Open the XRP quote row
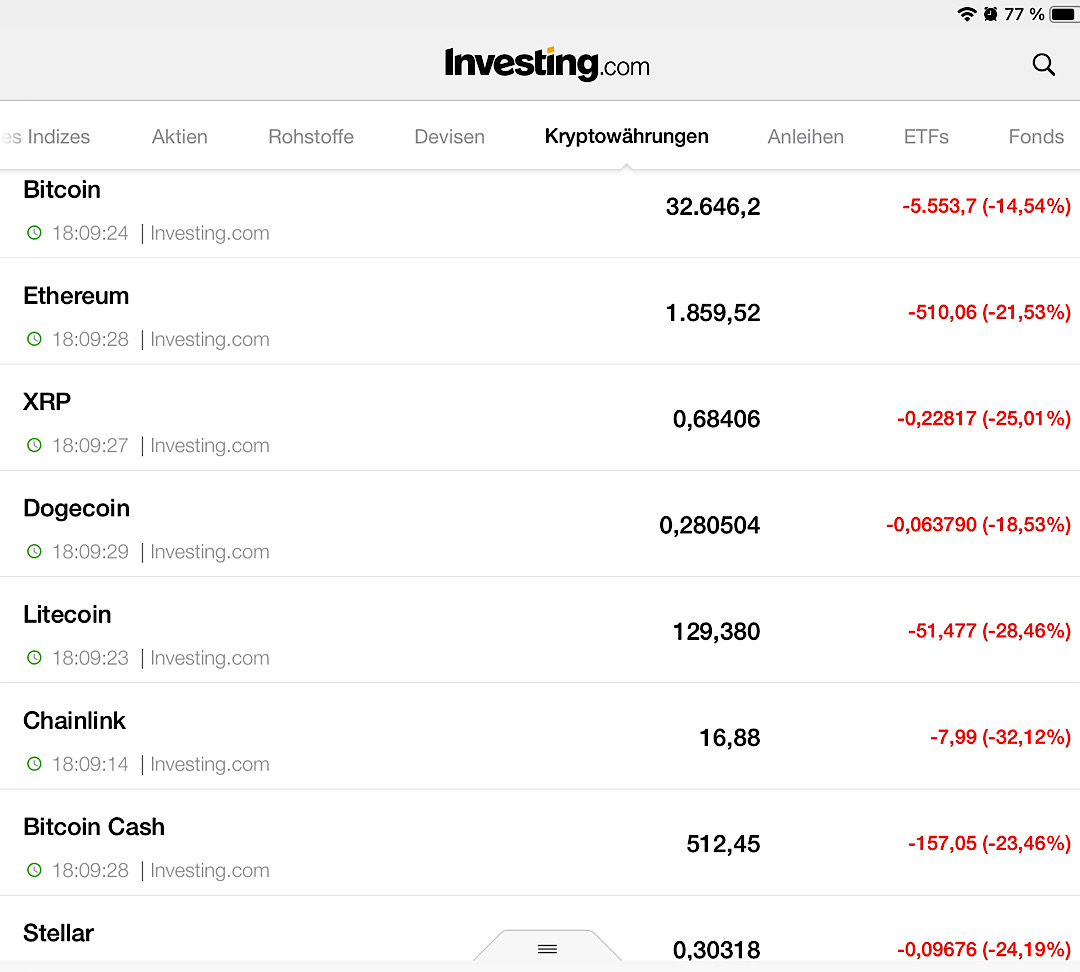Viewport: 1080px width, 972px height. [400, 418]
